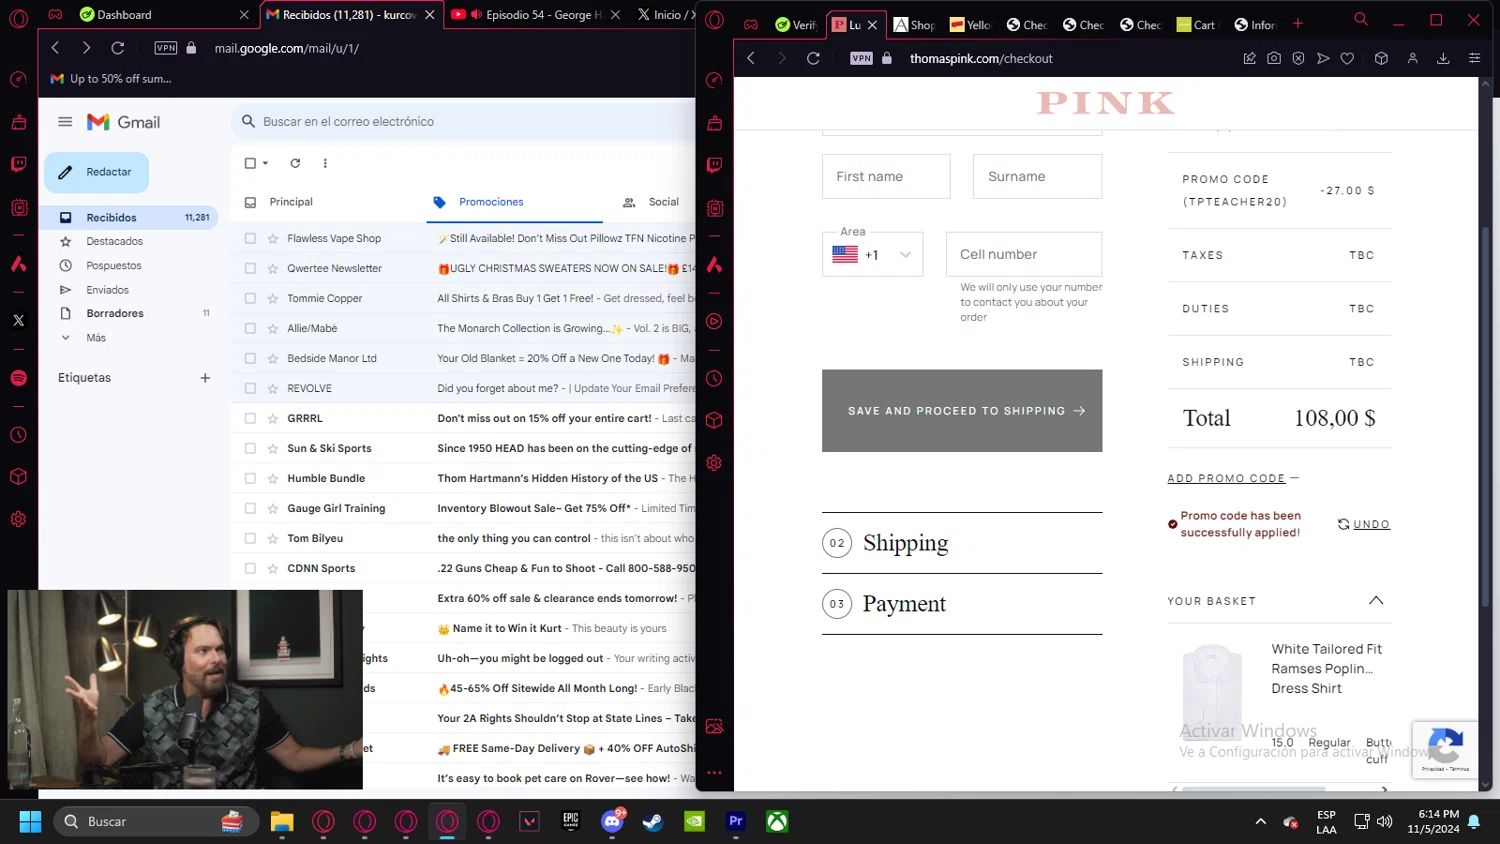Open Epic Games launcher from taskbar
This screenshot has height=844, width=1500.
tap(570, 822)
